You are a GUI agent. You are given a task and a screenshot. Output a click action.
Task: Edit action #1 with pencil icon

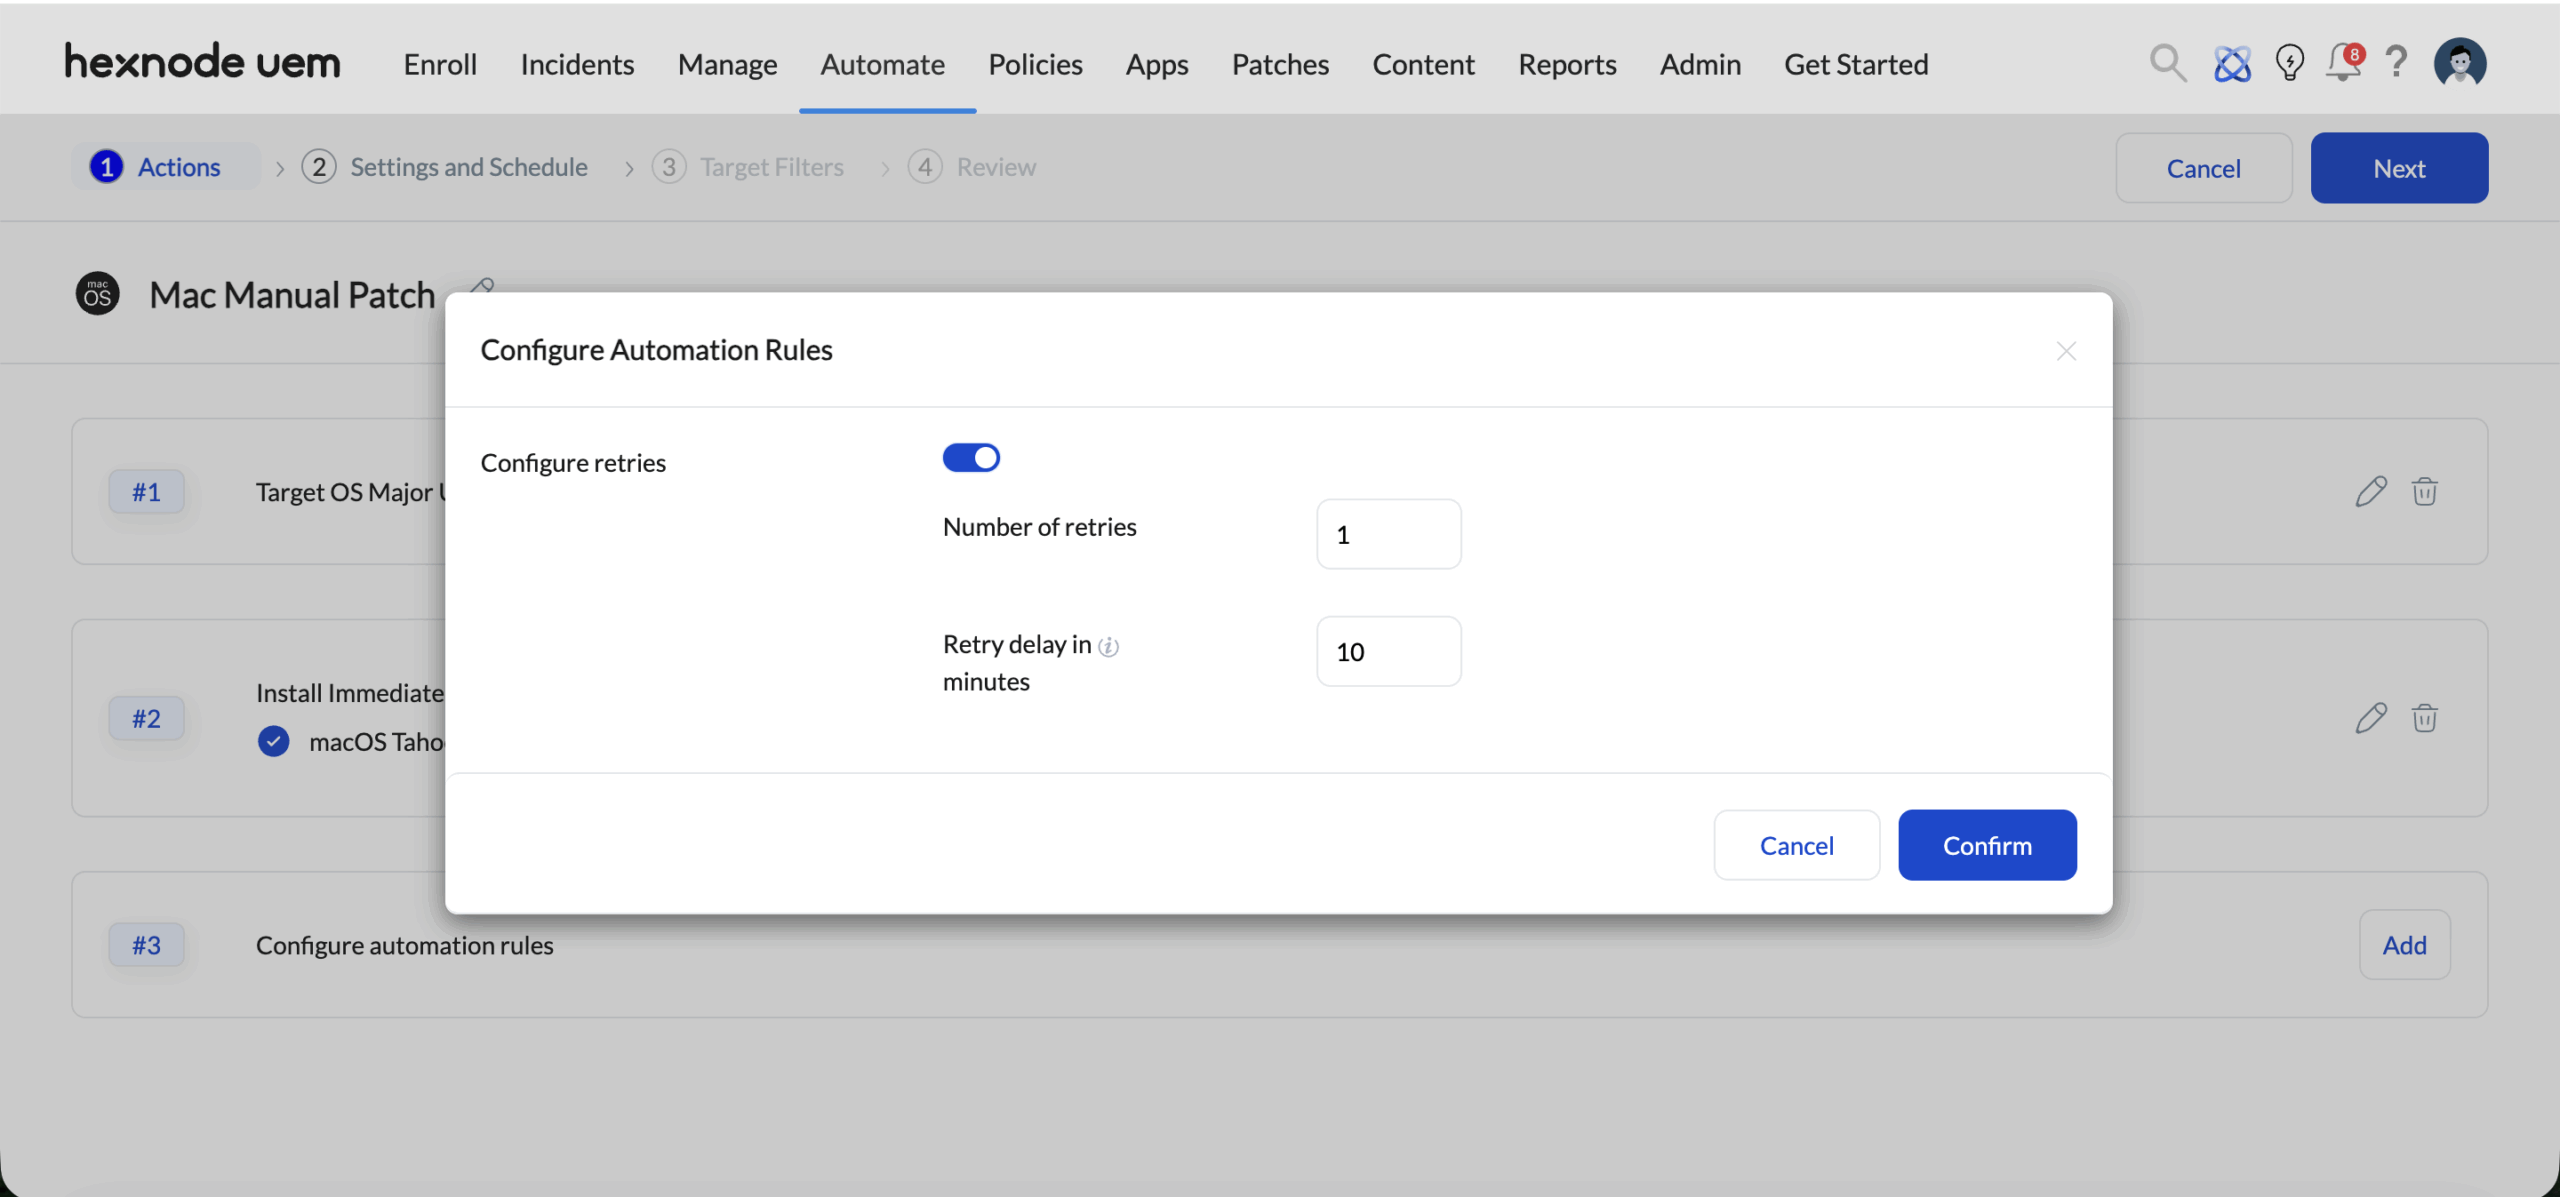(2370, 491)
